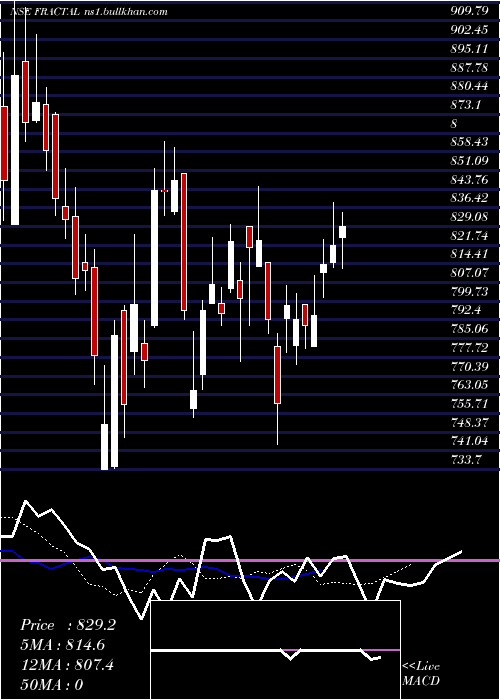Click the 785.06 price axis label

tap(469, 329)
